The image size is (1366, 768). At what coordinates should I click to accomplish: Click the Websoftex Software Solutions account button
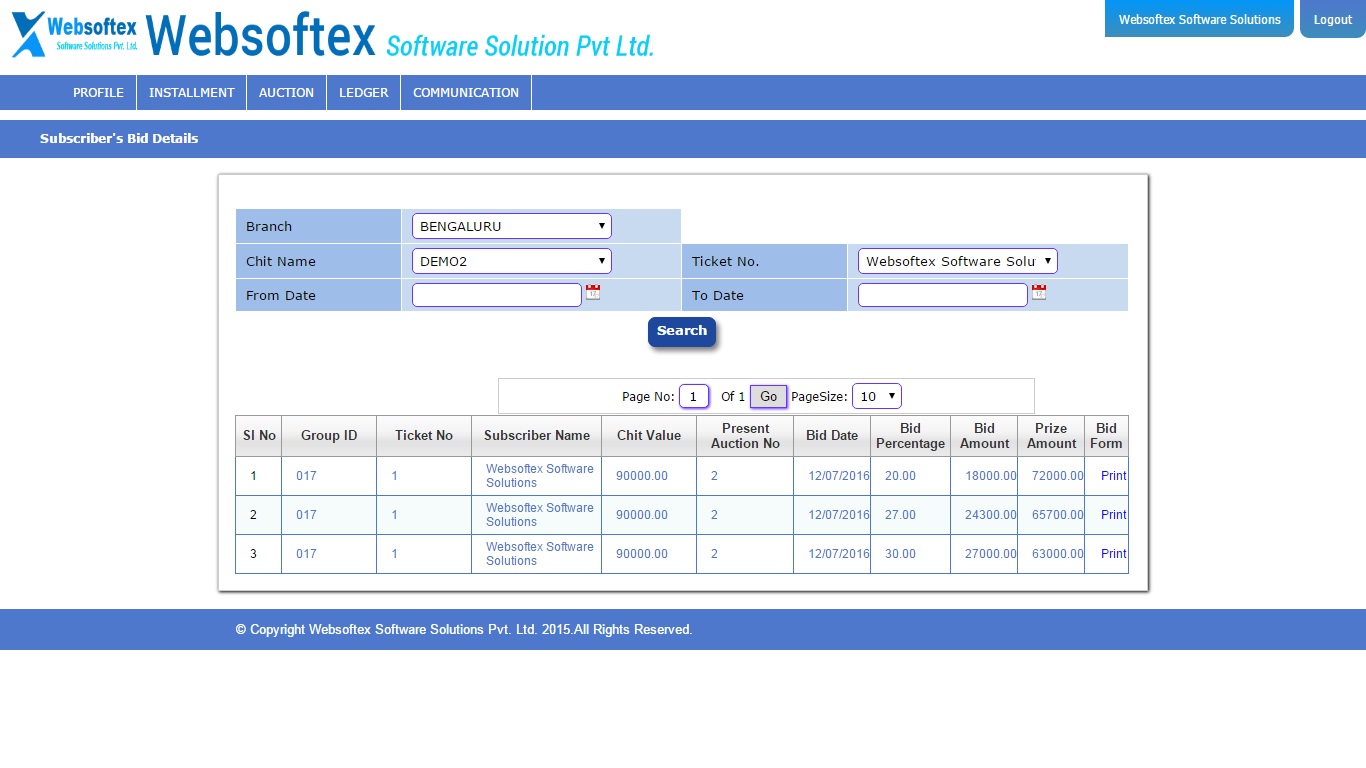[1199, 19]
